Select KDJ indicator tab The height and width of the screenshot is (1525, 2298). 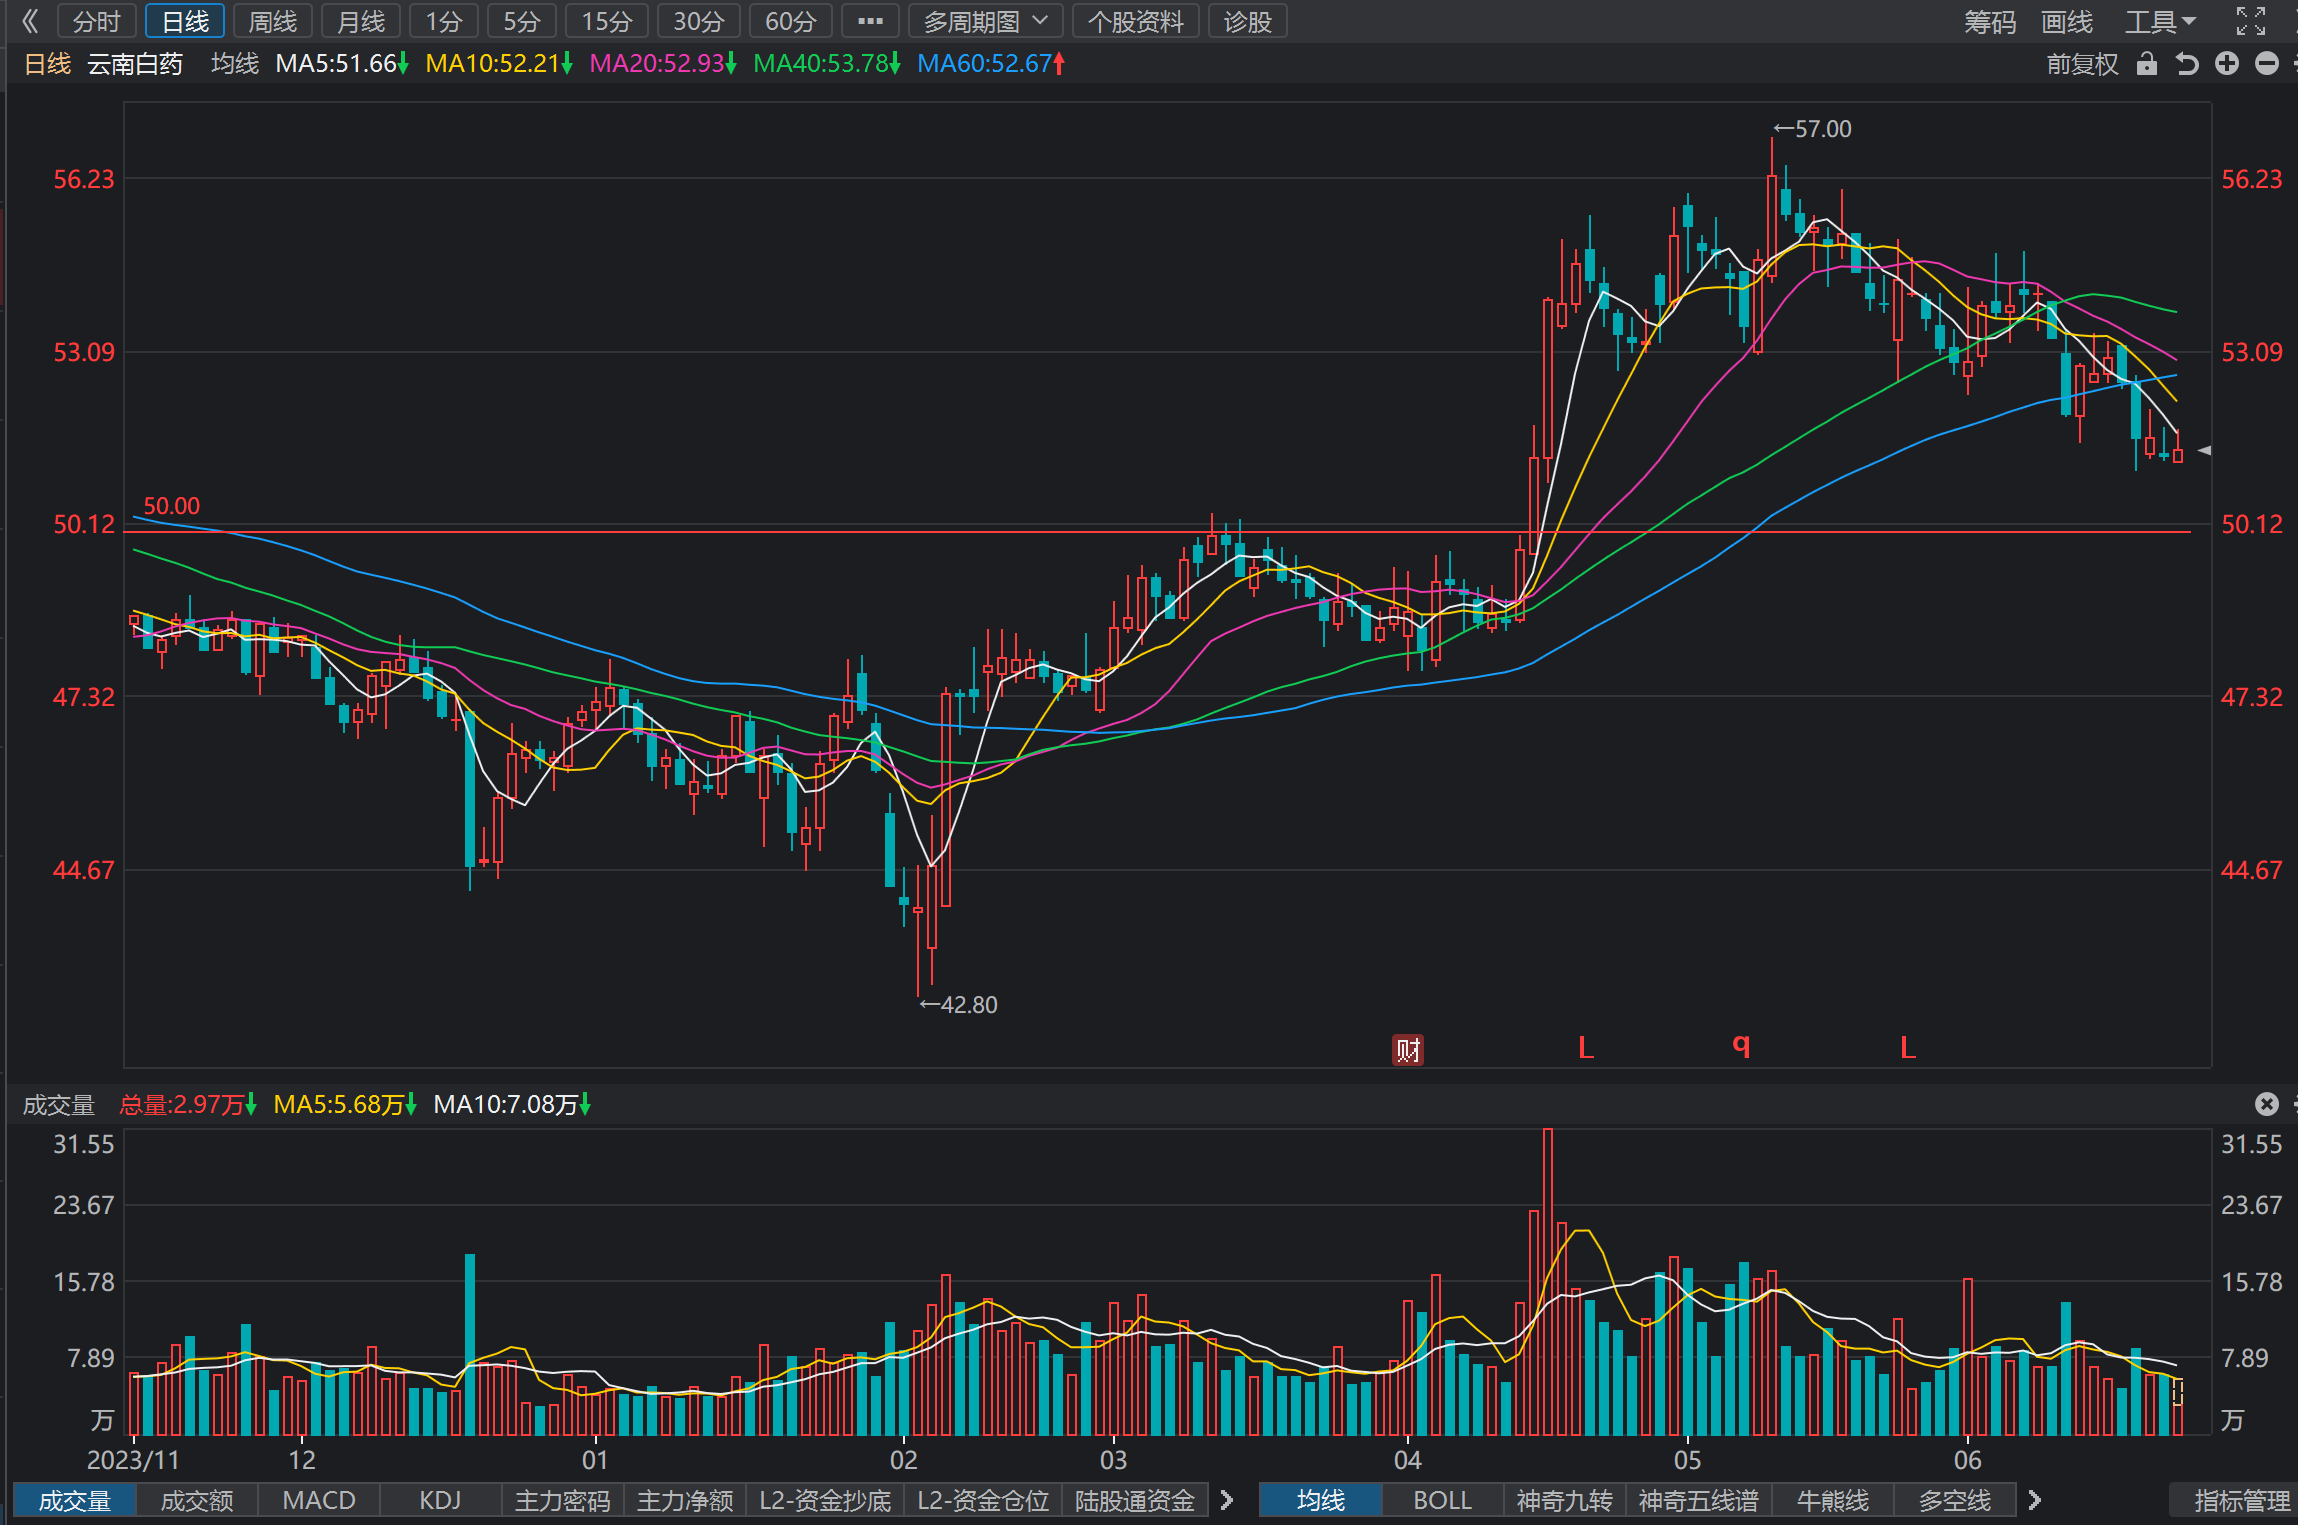(x=440, y=1501)
